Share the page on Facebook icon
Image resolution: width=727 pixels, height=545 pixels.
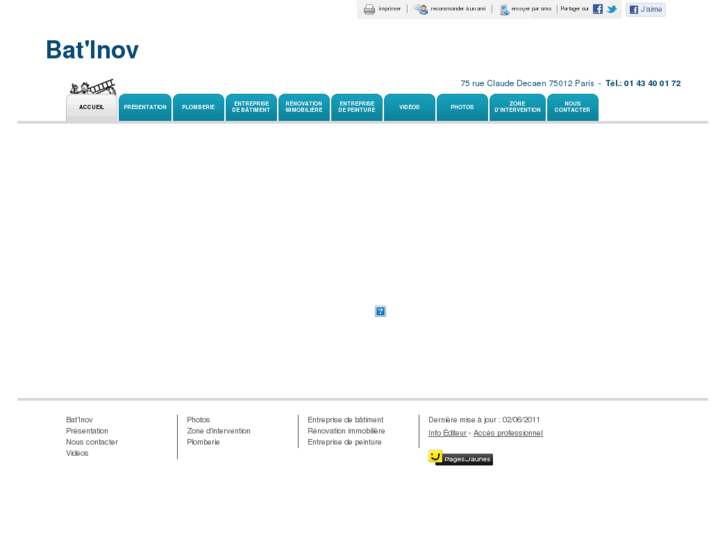click(598, 9)
